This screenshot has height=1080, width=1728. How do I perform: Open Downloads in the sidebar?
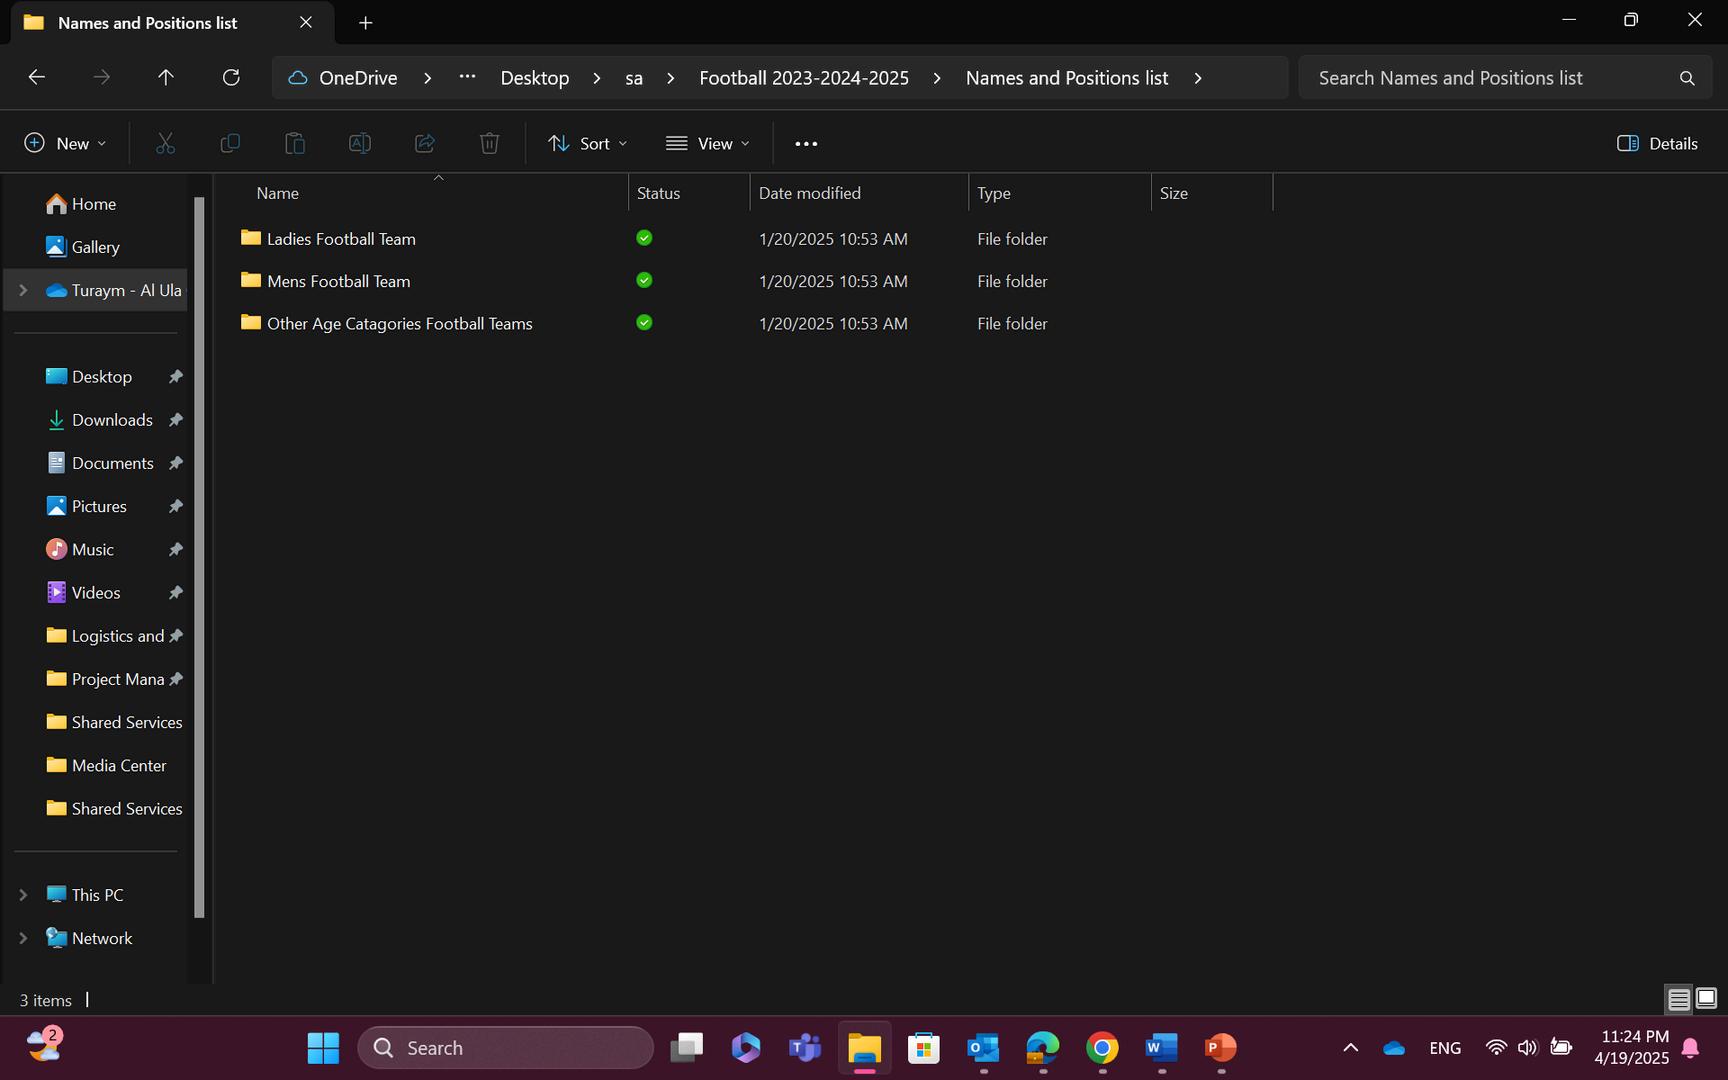tap(112, 420)
